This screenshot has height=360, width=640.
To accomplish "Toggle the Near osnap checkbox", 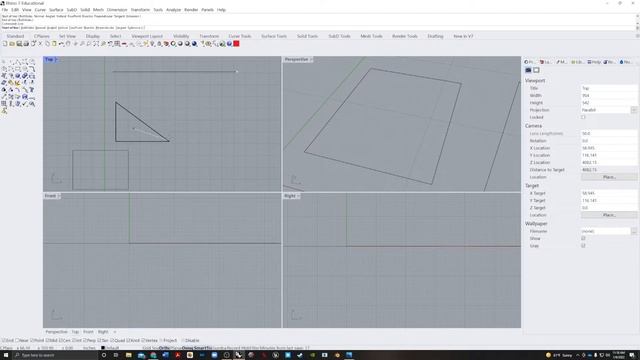I will 17,340.
